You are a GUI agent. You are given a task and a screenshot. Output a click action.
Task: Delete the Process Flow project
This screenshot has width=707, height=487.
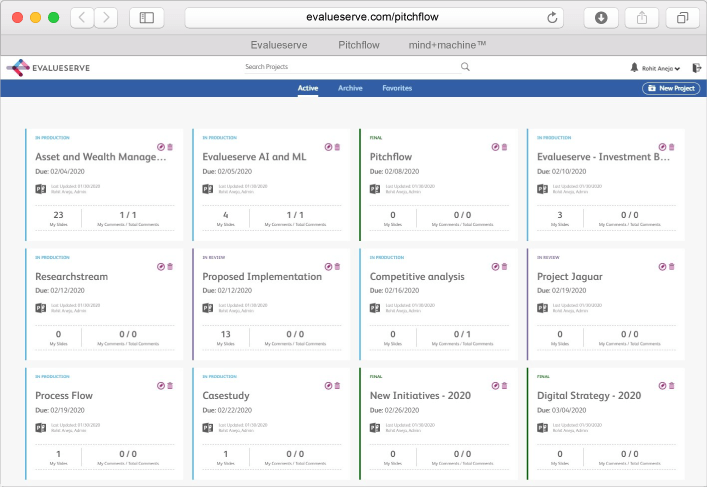click(x=170, y=386)
